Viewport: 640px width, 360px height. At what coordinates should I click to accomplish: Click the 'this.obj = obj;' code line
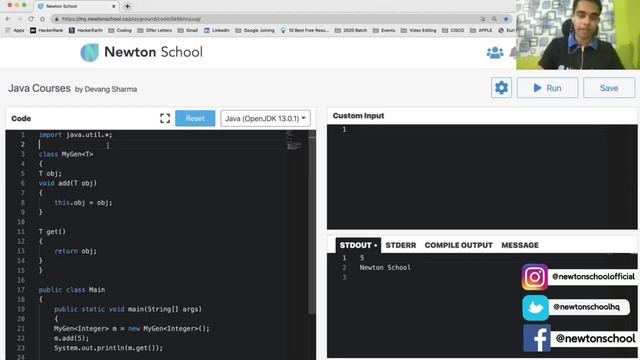point(83,203)
